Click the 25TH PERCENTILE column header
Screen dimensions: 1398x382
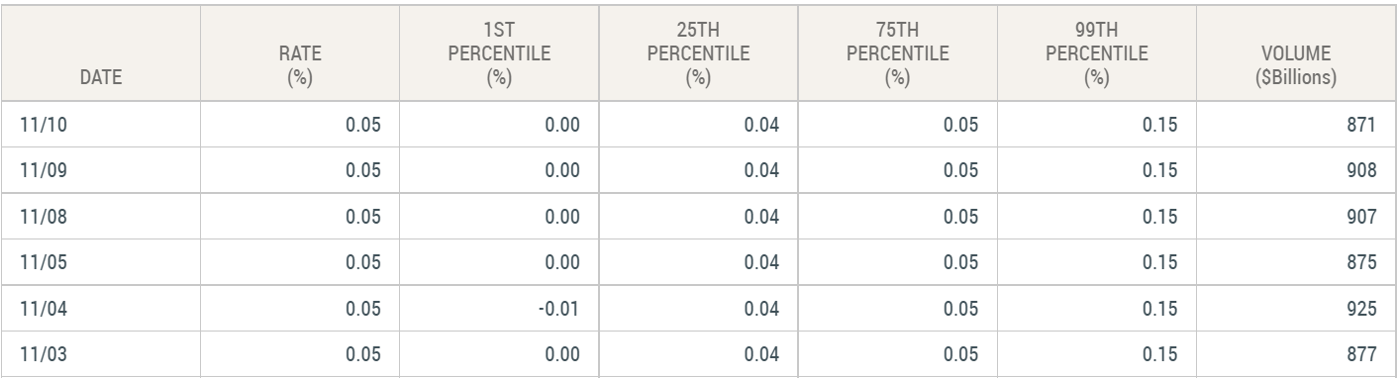697,54
